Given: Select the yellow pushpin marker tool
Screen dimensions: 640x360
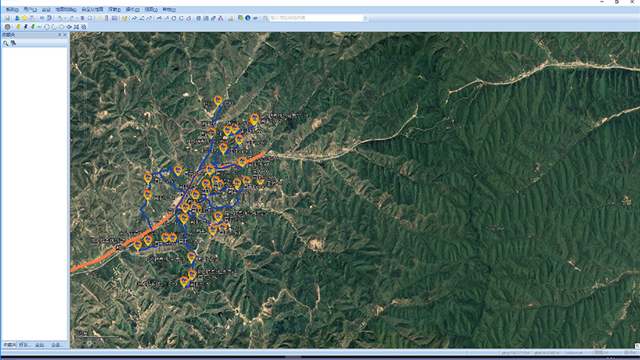Looking at the screenshot, I should [x=18, y=27].
